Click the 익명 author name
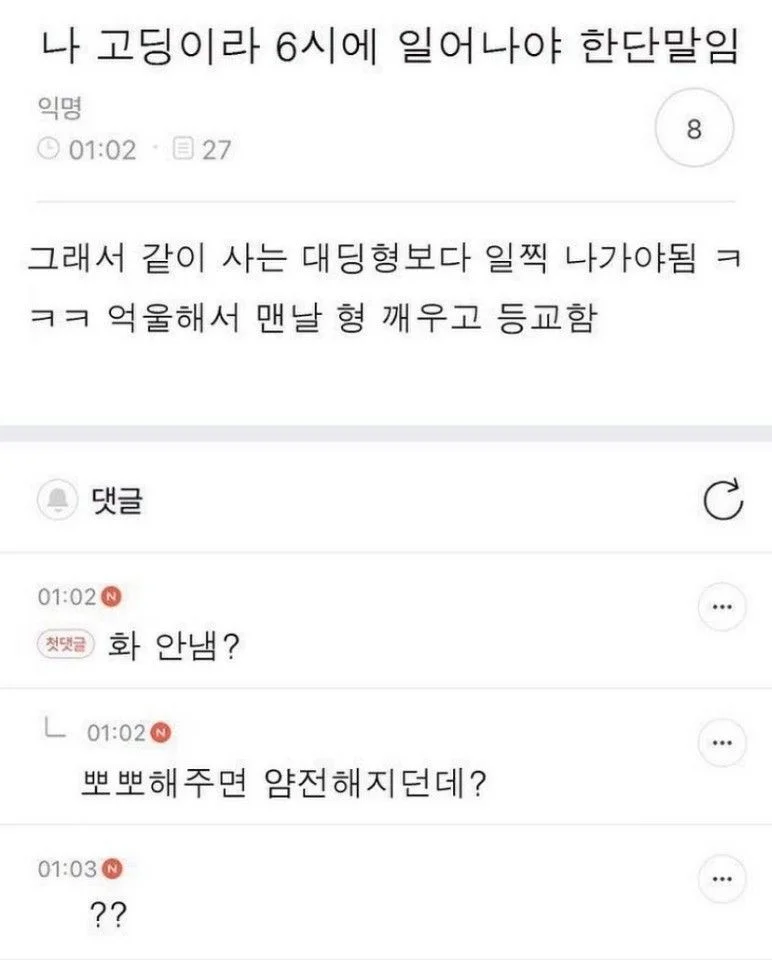The image size is (772, 960). tap(59, 110)
